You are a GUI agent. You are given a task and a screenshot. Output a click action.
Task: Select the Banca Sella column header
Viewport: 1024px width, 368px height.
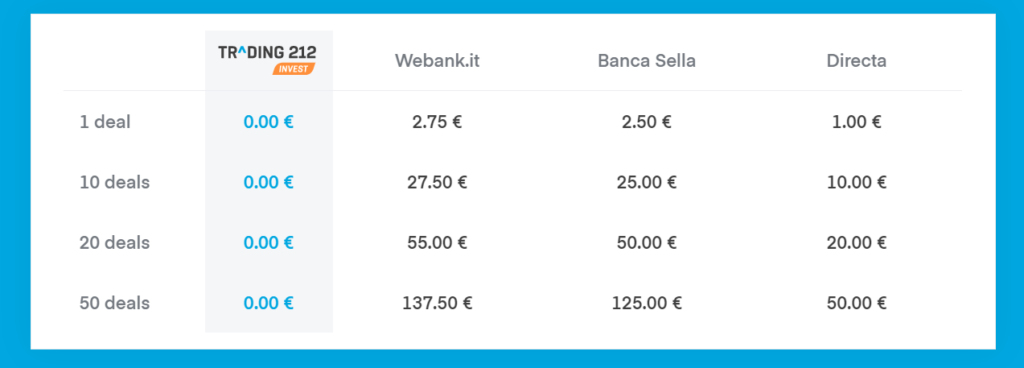pyautogui.click(x=647, y=61)
